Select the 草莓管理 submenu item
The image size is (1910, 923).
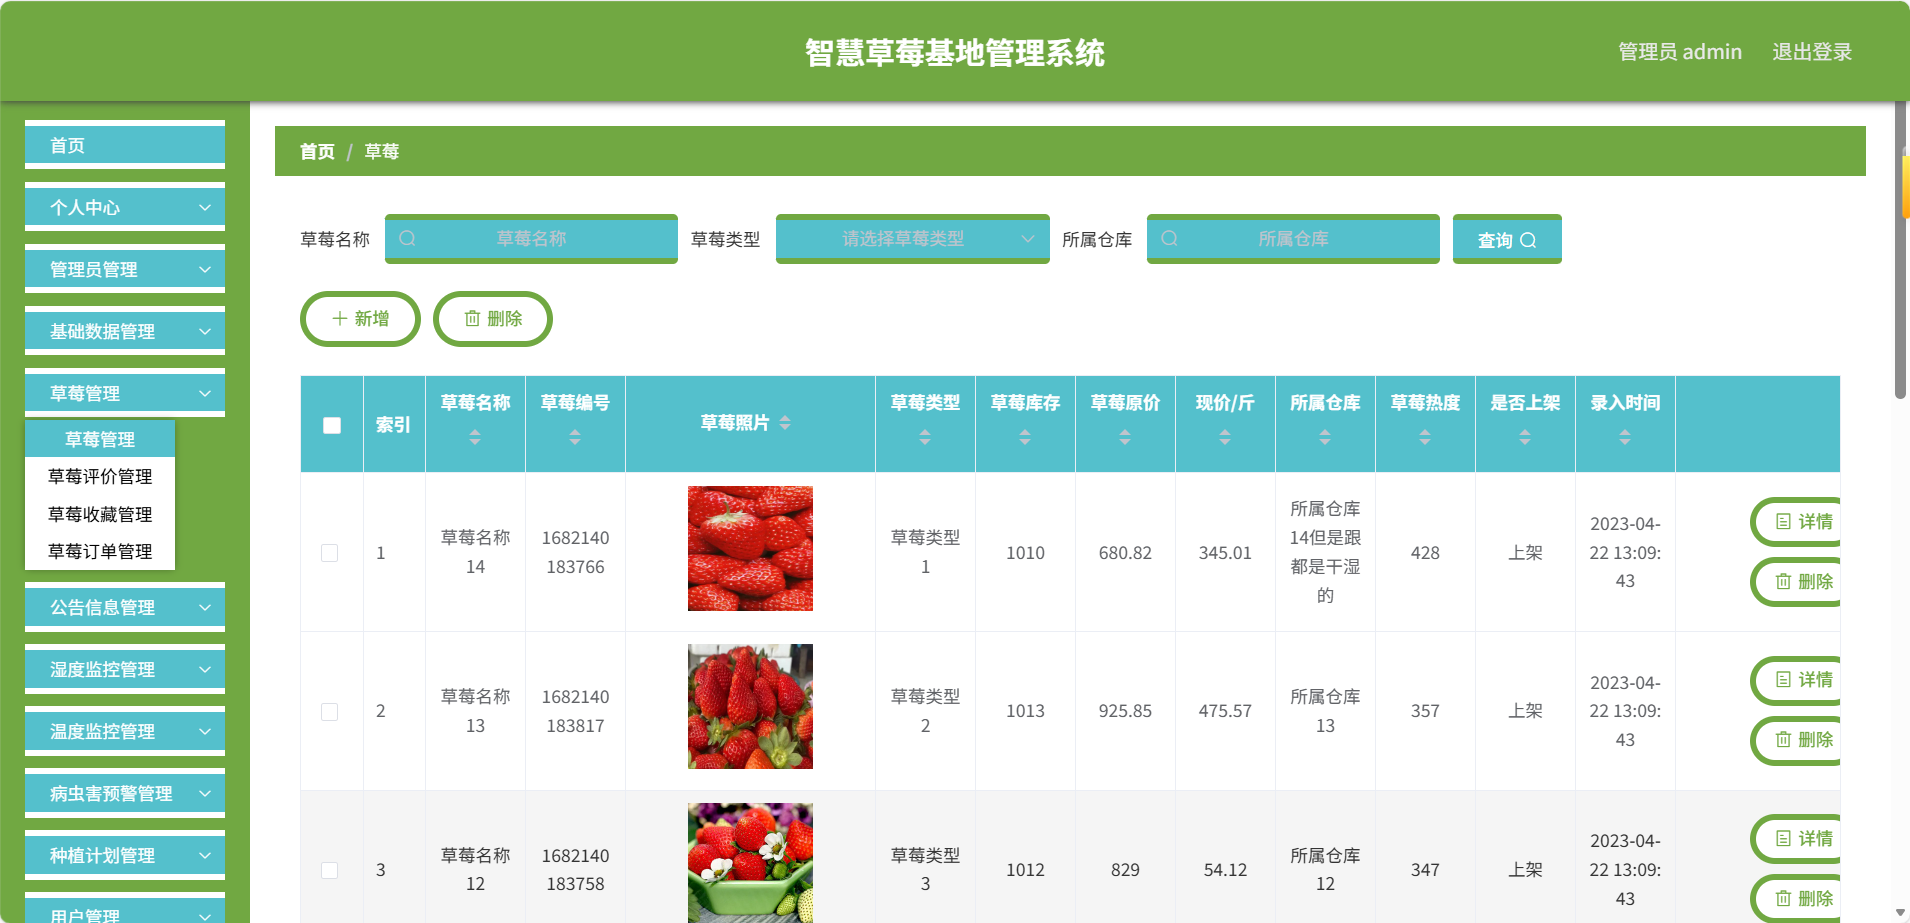[100, 439]
